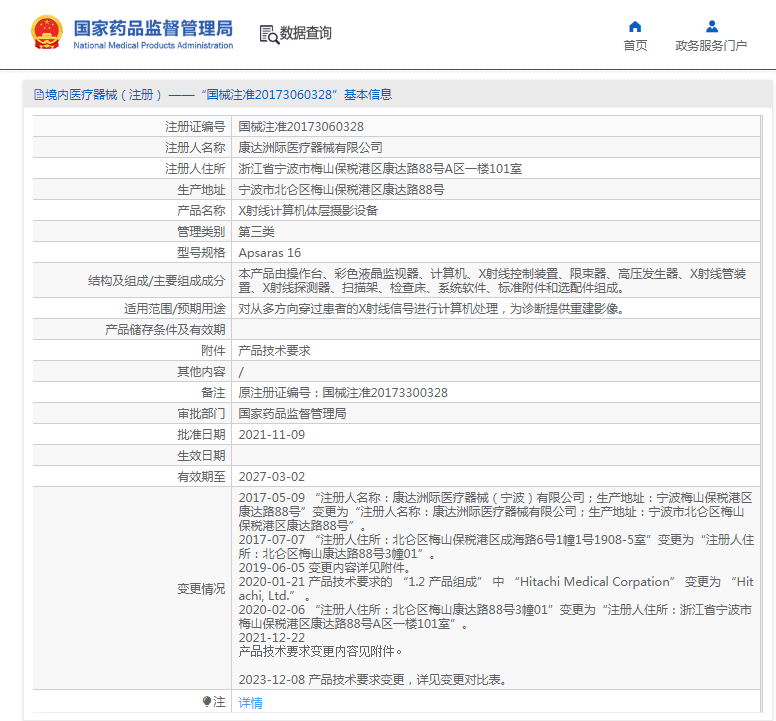776x721 pixels.
Task: Select the 2020-02-06 address change entry
Action: [x=495, y=617]
